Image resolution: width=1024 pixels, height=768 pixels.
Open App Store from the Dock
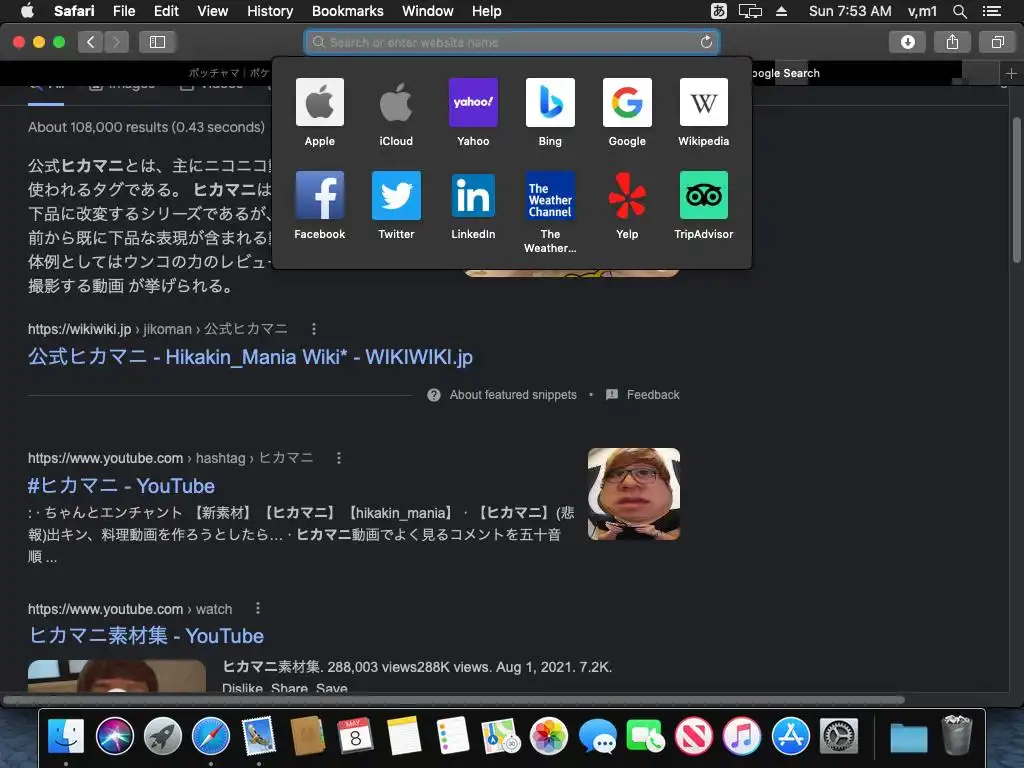click(x=790, y=736)
